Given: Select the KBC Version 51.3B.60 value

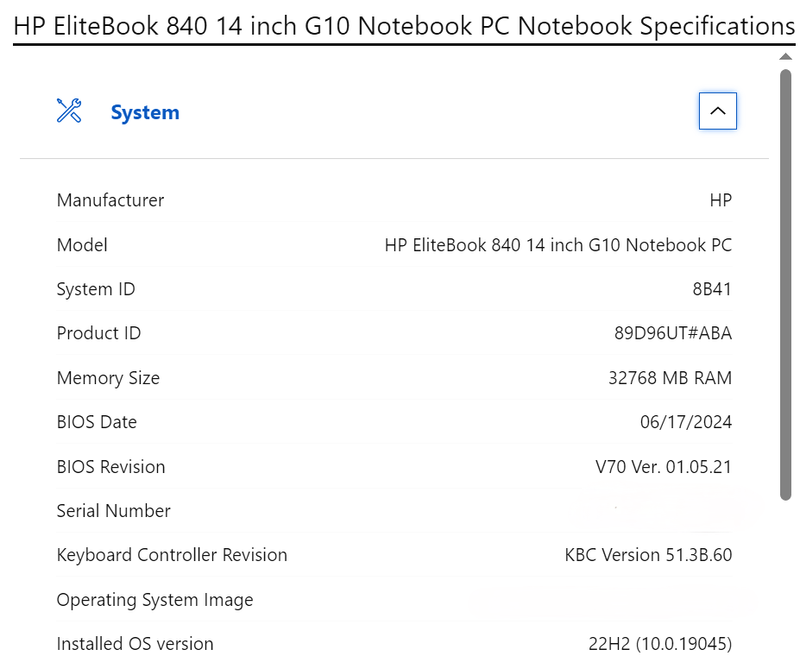Looking at the screenshot, I should coord(648,555).
